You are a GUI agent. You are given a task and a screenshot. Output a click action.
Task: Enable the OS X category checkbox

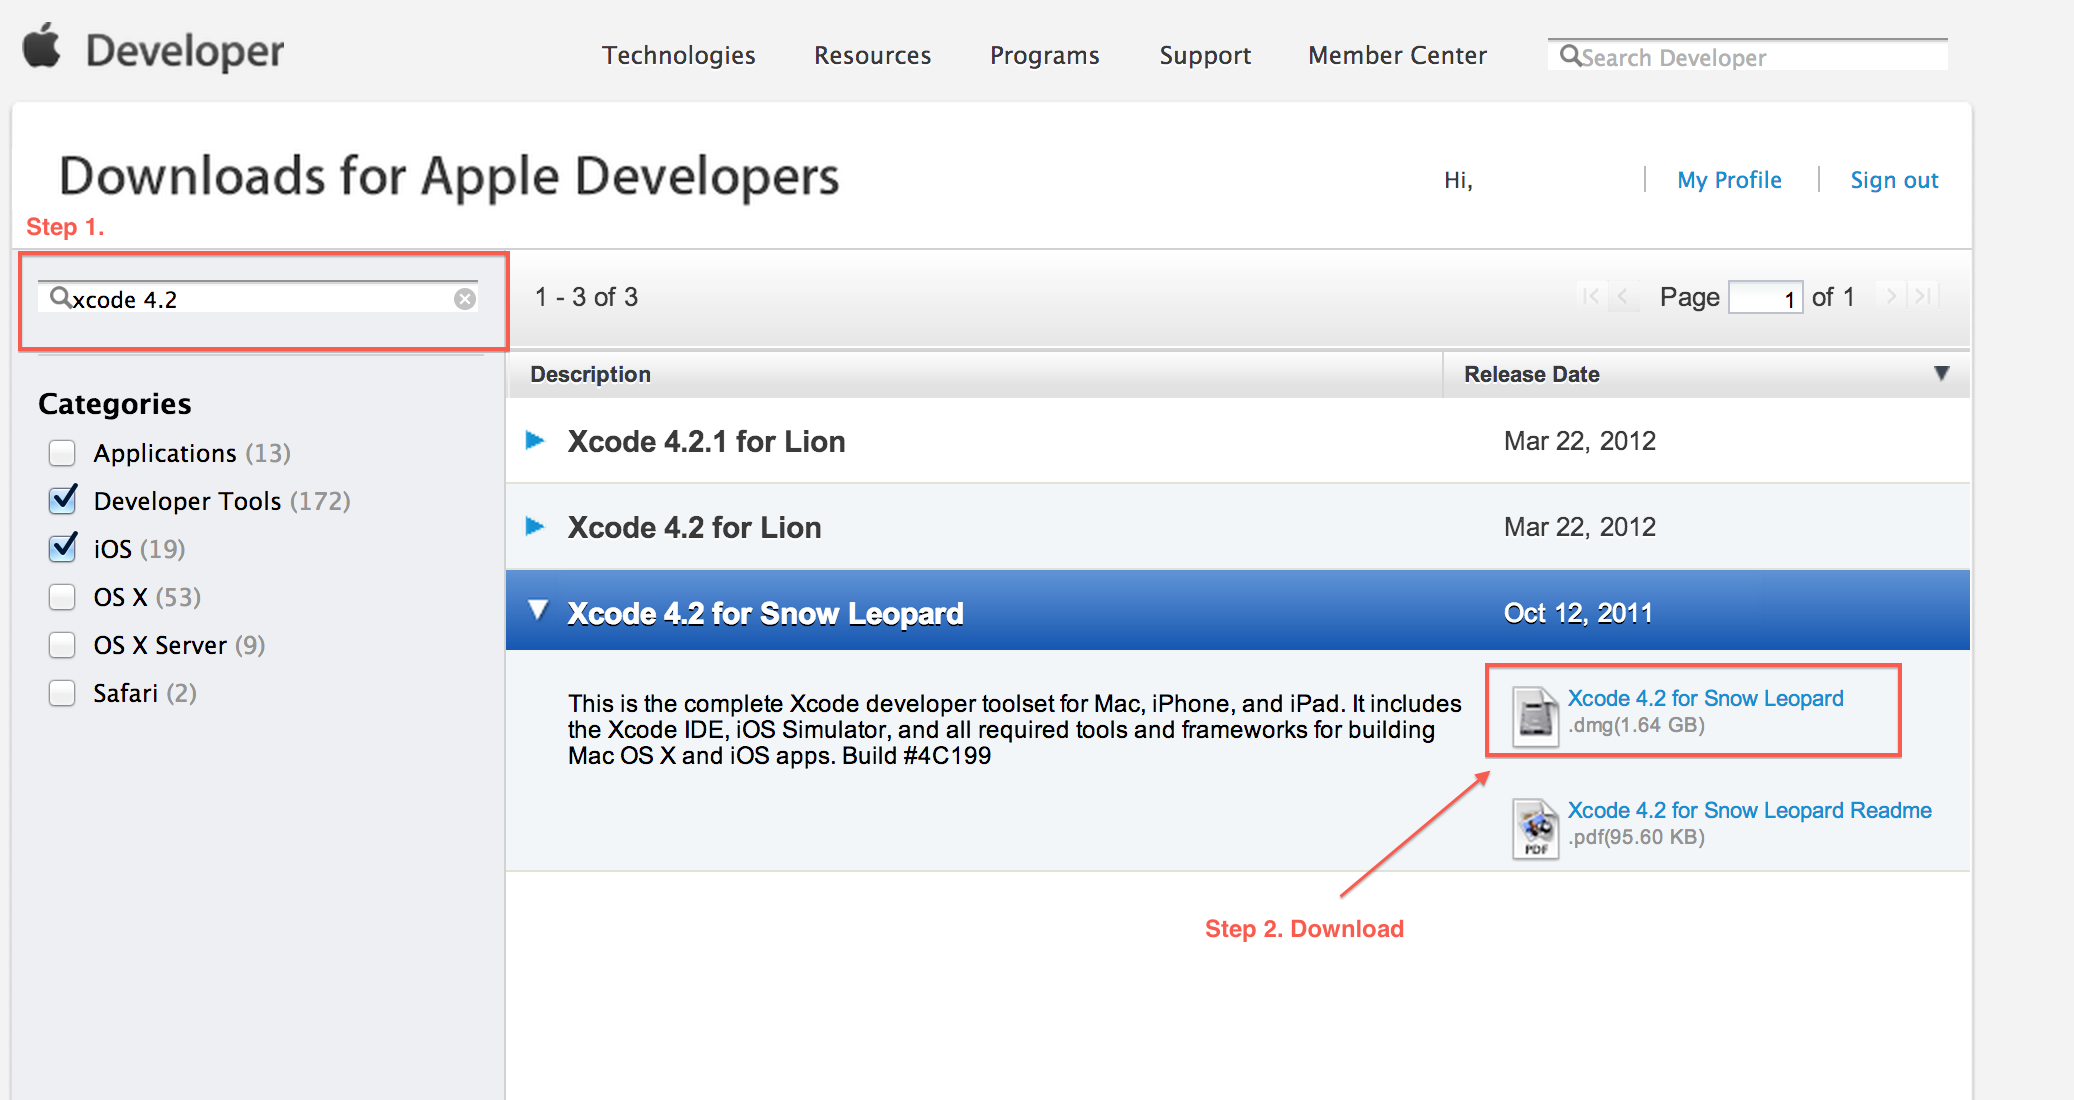62,597
